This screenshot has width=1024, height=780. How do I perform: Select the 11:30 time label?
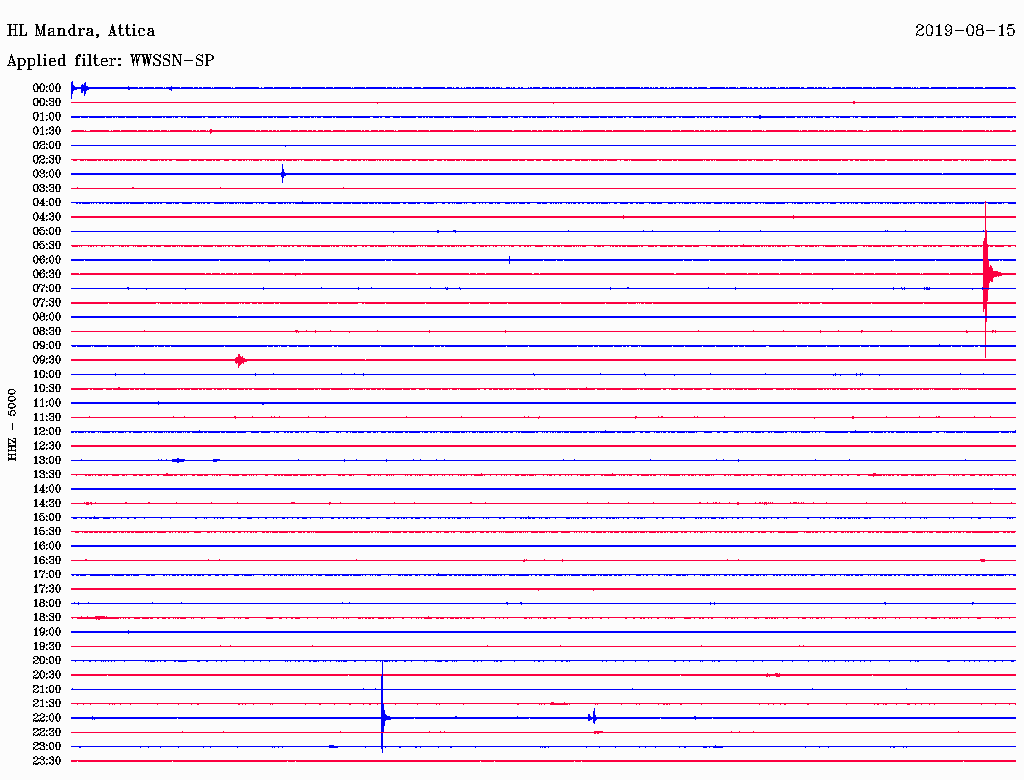(47, 417)
